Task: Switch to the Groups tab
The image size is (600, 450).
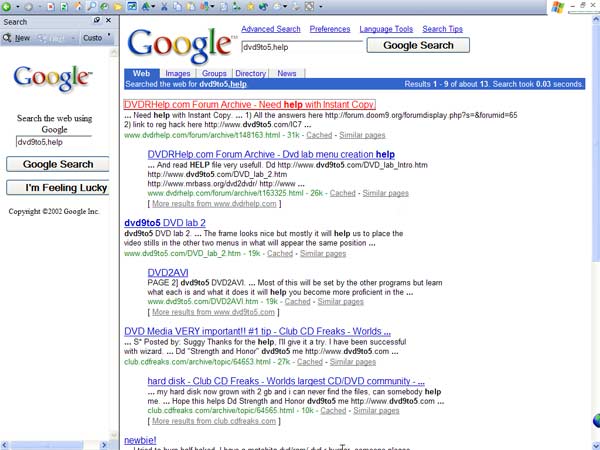Action: [214, 73]
